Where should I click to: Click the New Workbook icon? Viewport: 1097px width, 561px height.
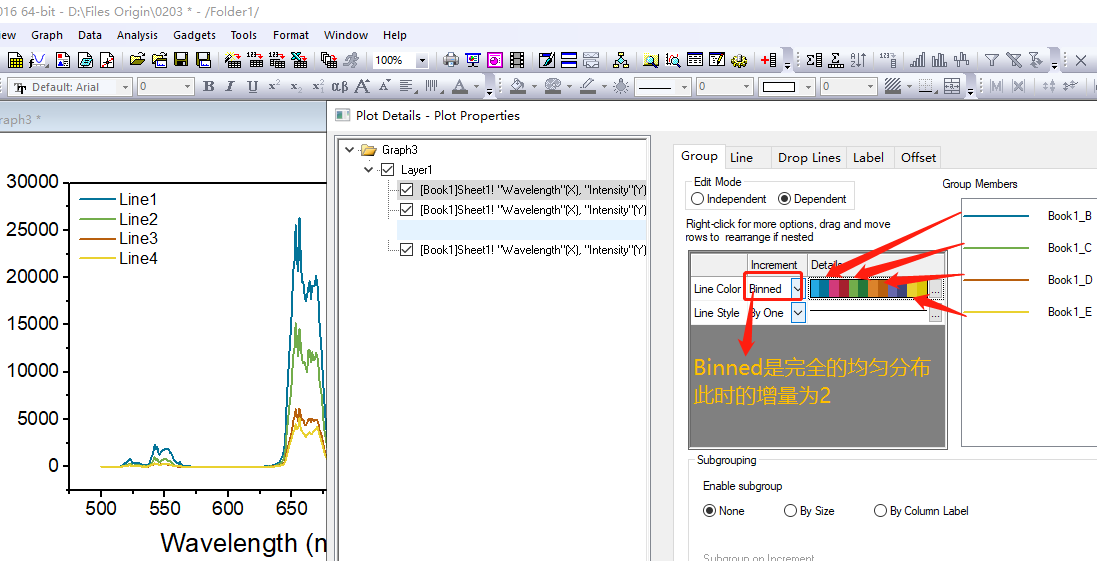15,60
